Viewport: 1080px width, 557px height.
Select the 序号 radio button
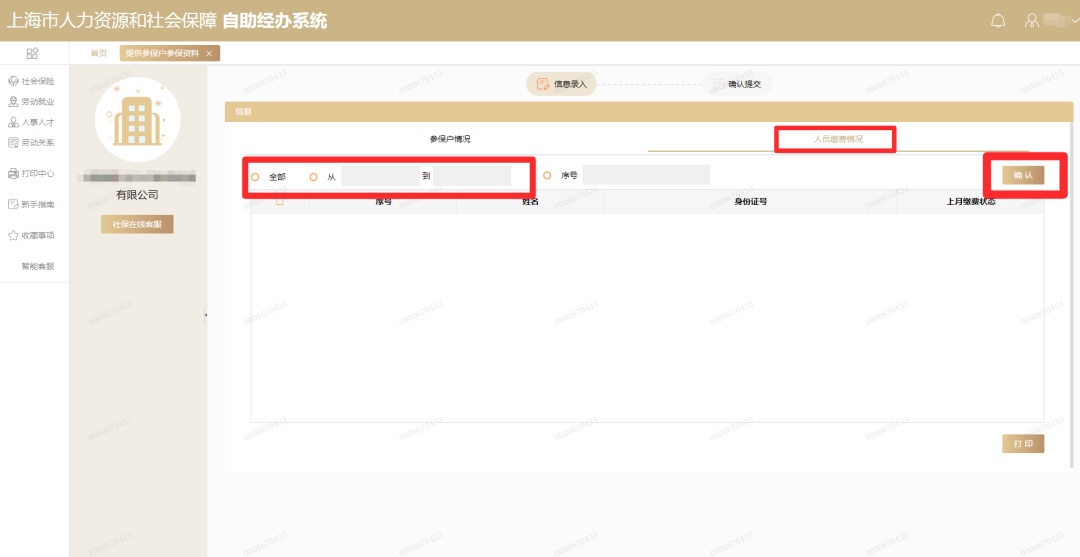[547, 175]
